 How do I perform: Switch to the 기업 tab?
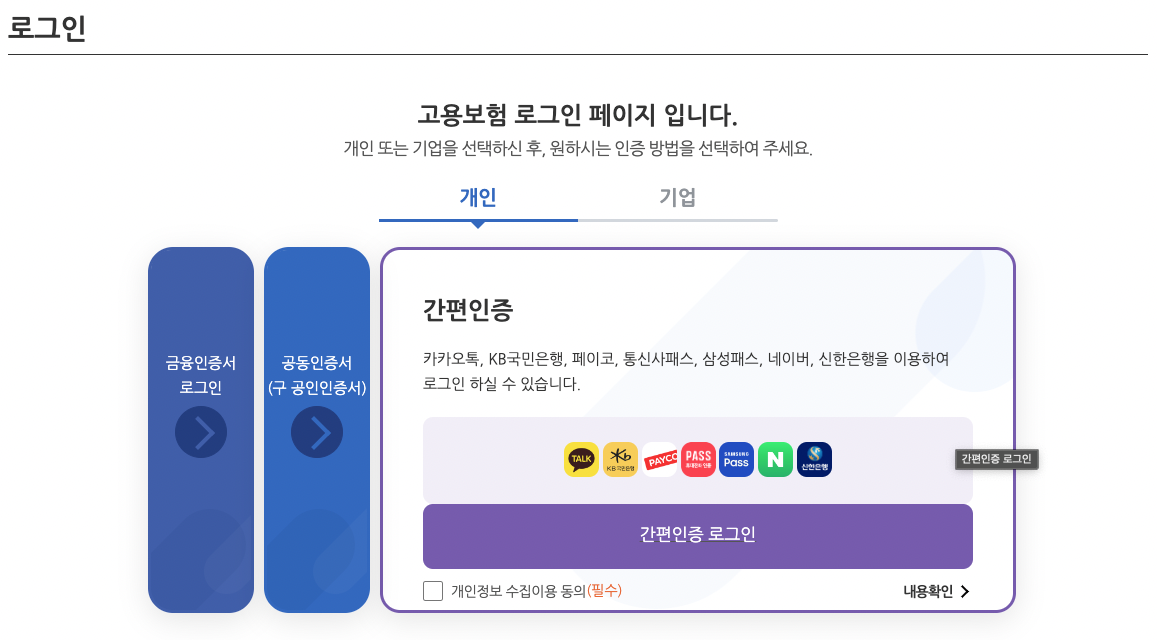678,198
